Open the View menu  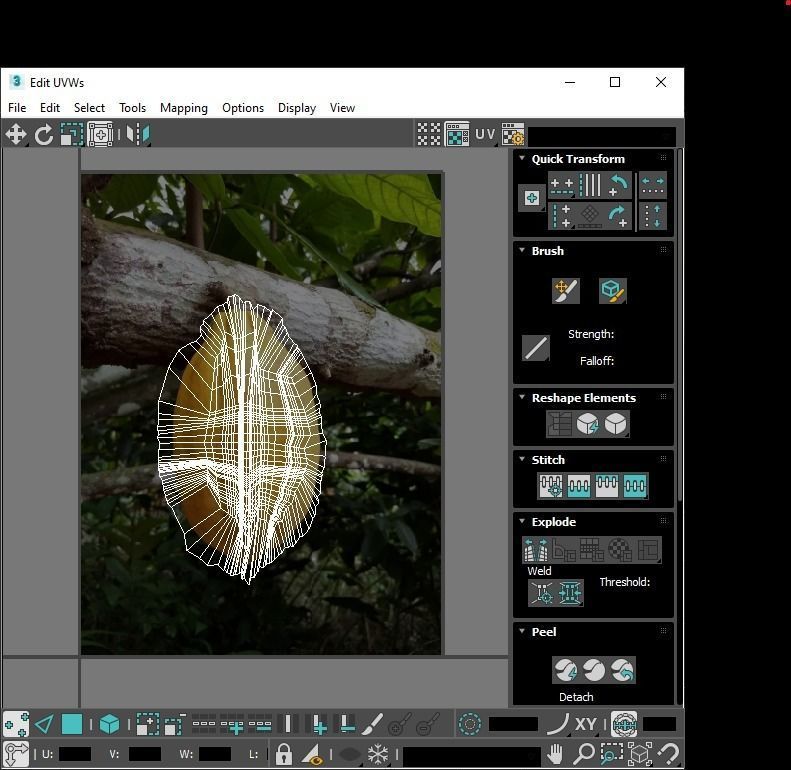point(342,108)
